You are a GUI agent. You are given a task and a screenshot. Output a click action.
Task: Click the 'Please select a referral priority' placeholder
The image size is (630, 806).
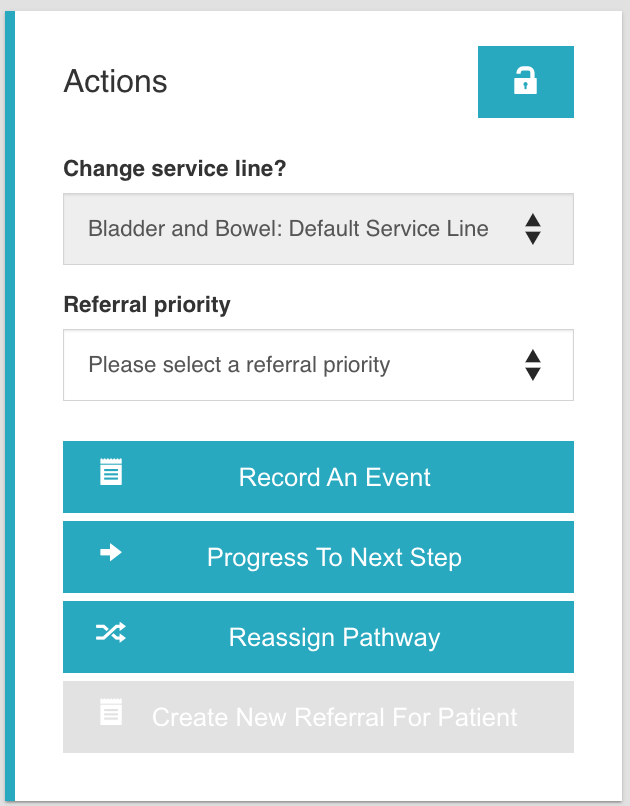(239, 364)
